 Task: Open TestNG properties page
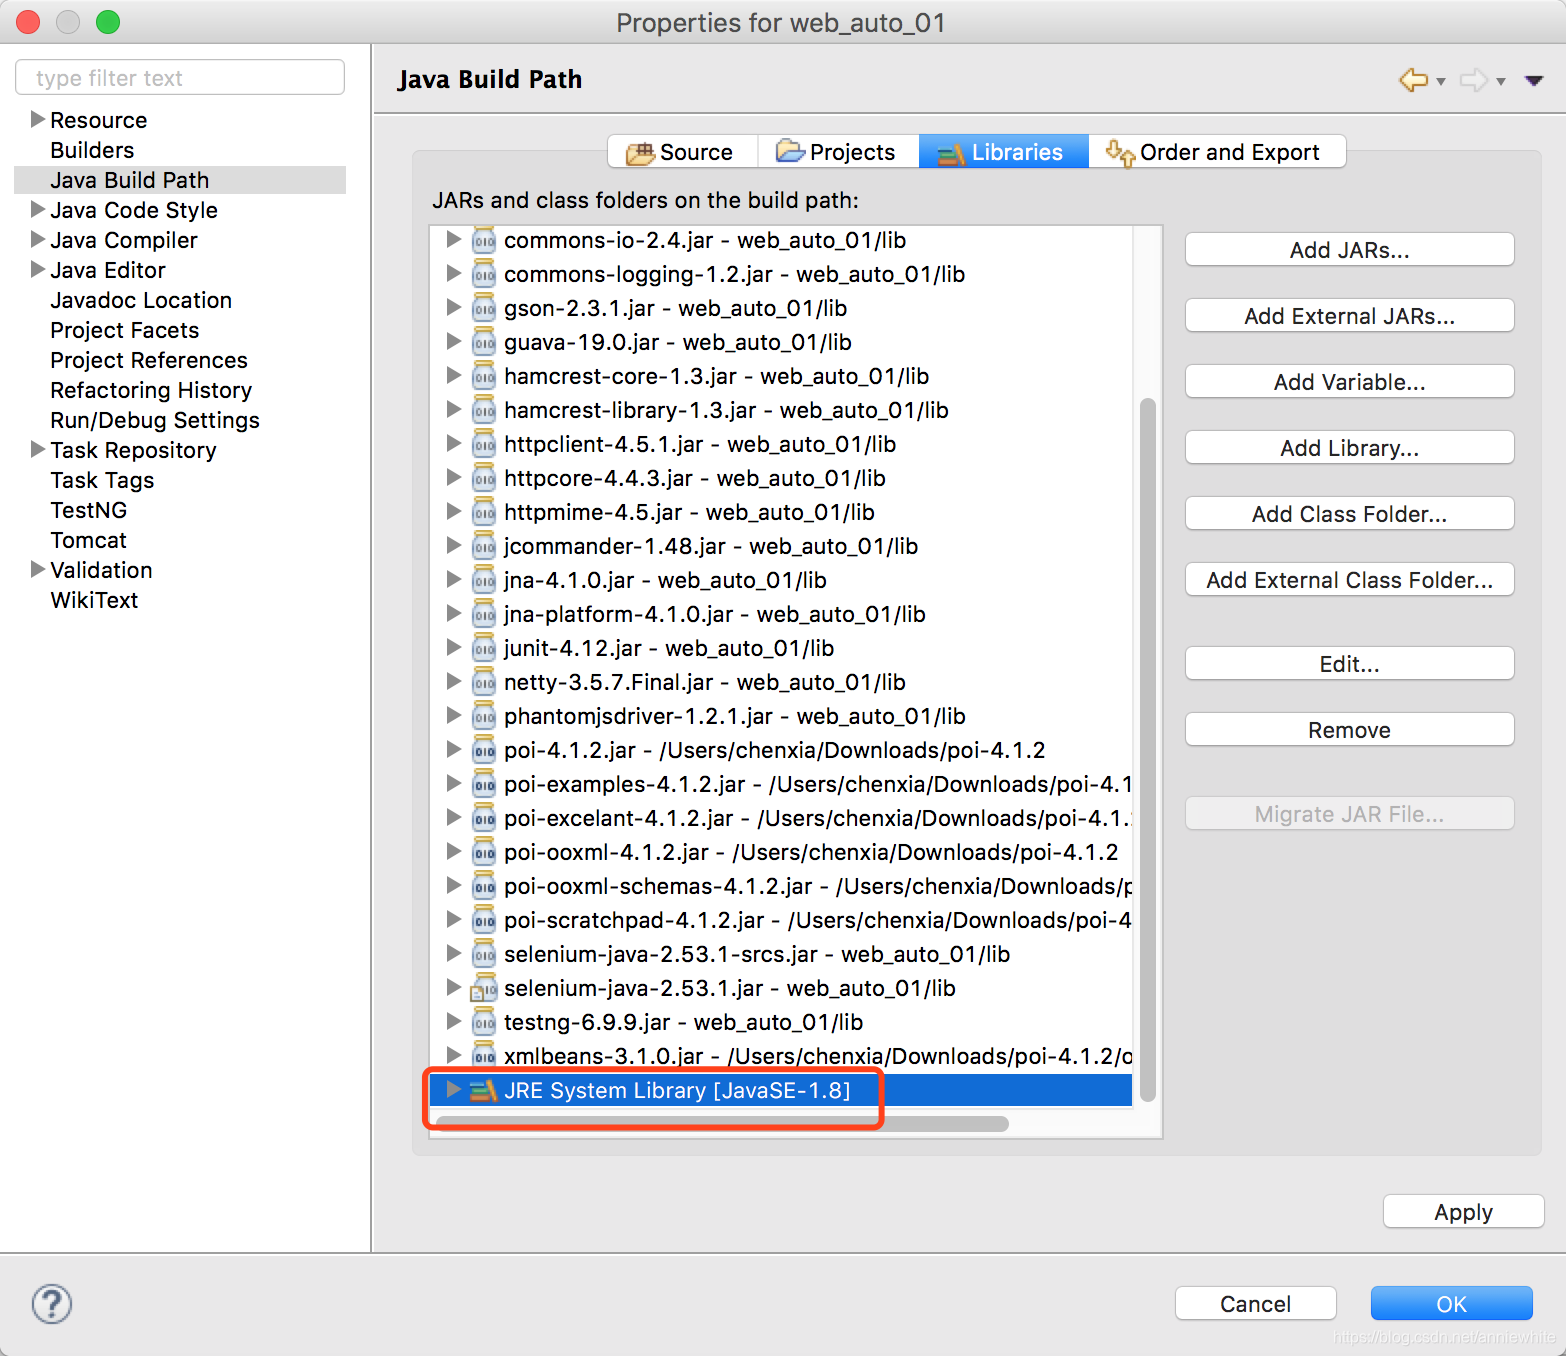point(89,510)
